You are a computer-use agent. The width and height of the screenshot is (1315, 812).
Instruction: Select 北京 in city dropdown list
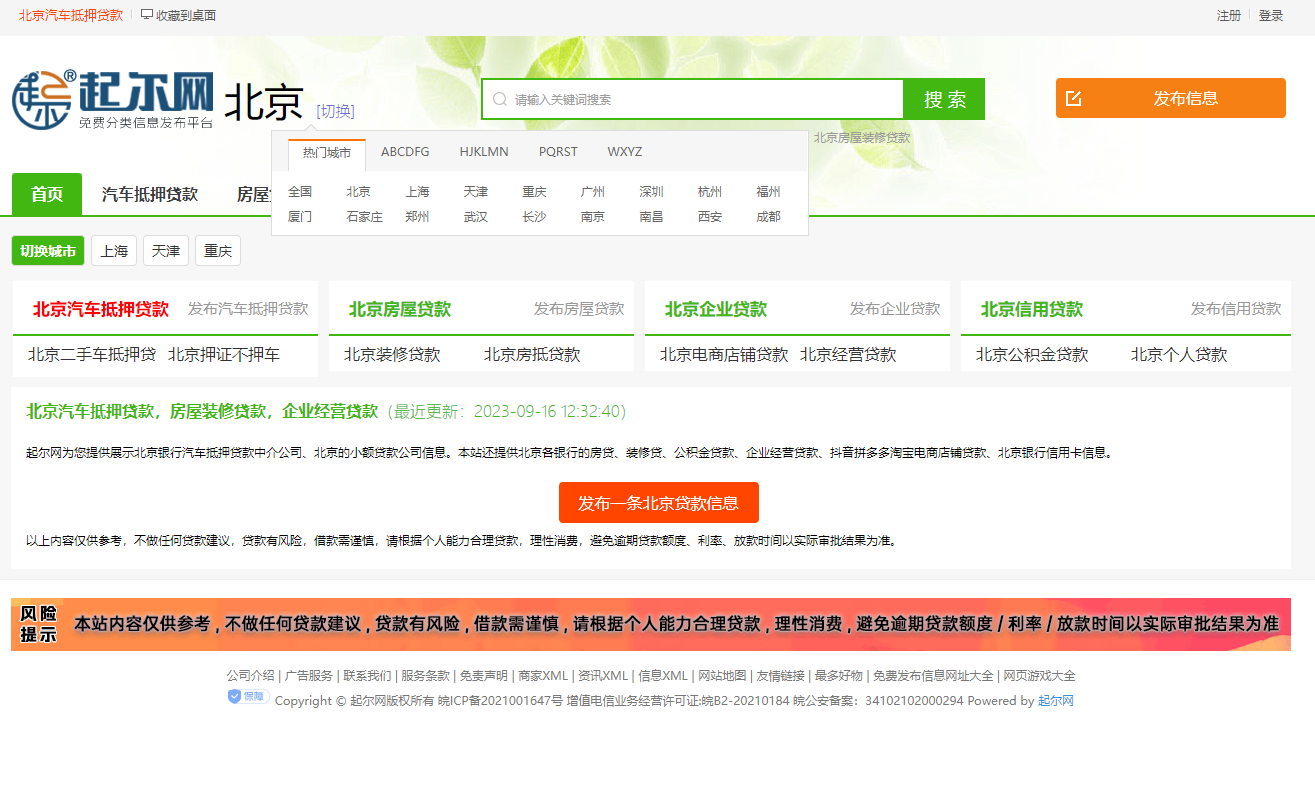358,192
